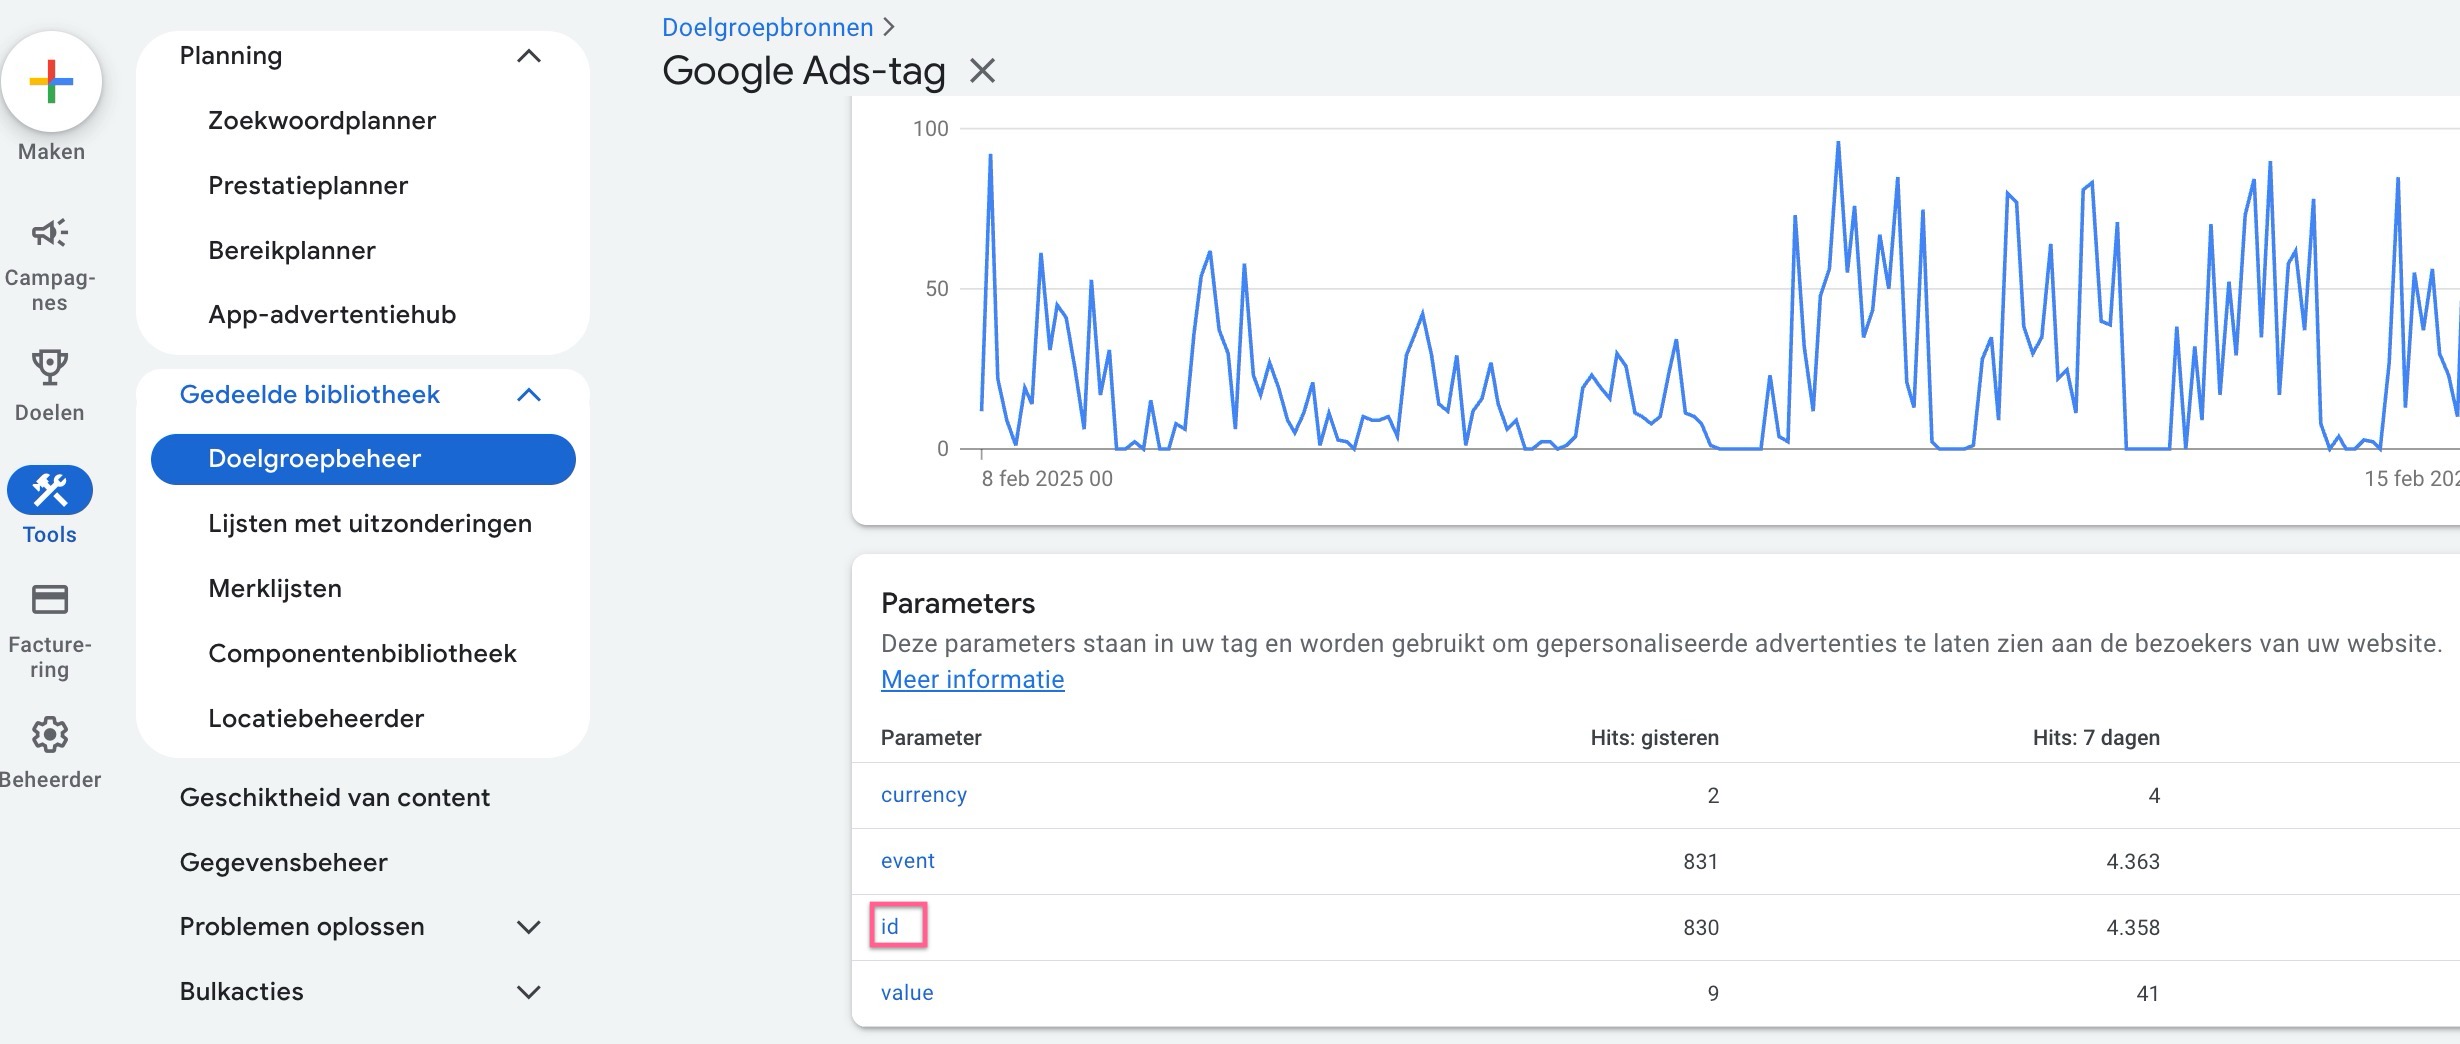
Task: Open Merklijsten
Action: pyautogui.click(x=275, y=589)
